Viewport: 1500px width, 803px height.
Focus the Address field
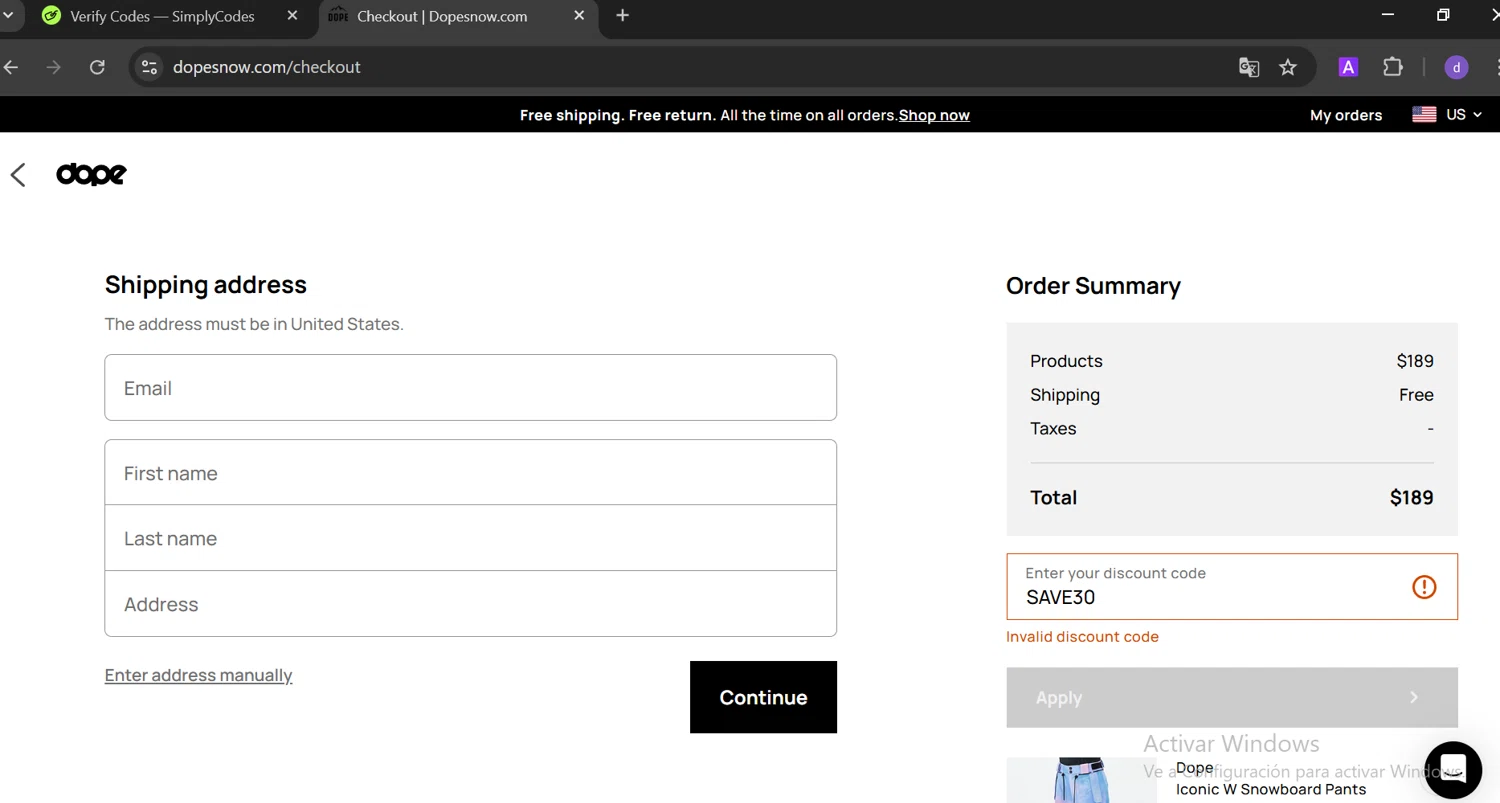(x=470, y=604)
